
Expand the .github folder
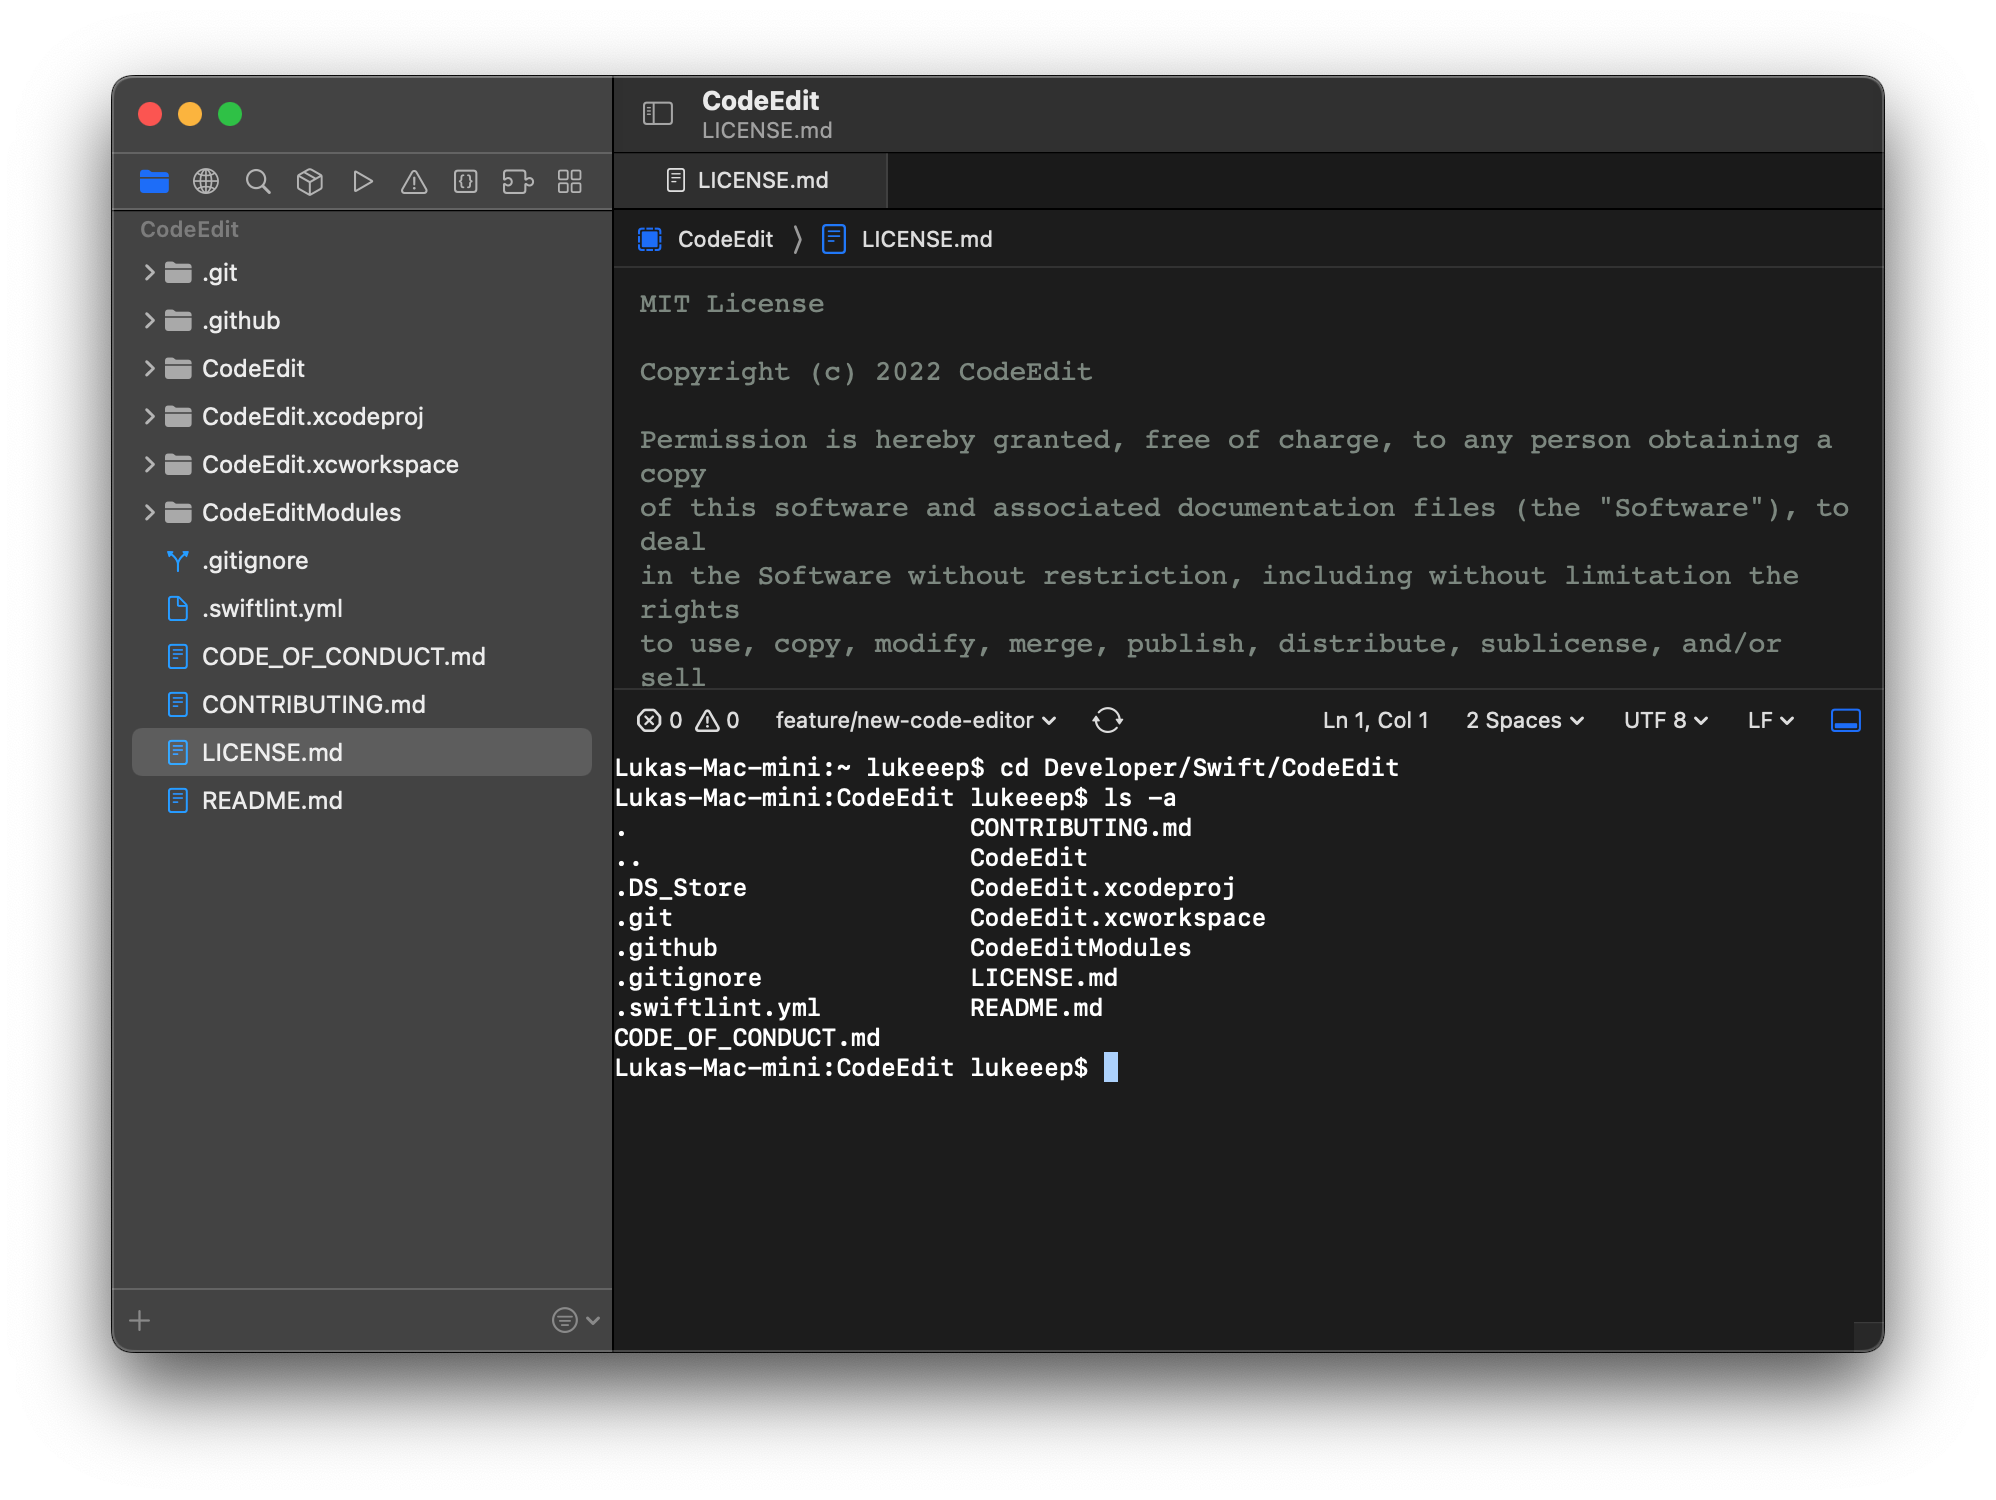pos(149,320)
